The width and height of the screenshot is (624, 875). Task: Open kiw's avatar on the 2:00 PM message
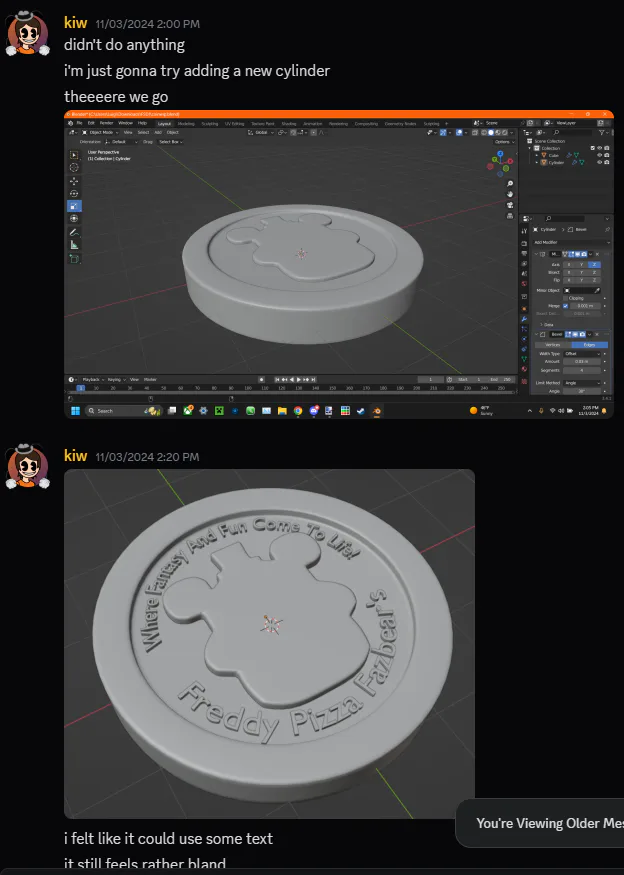[x=27, y=33]
